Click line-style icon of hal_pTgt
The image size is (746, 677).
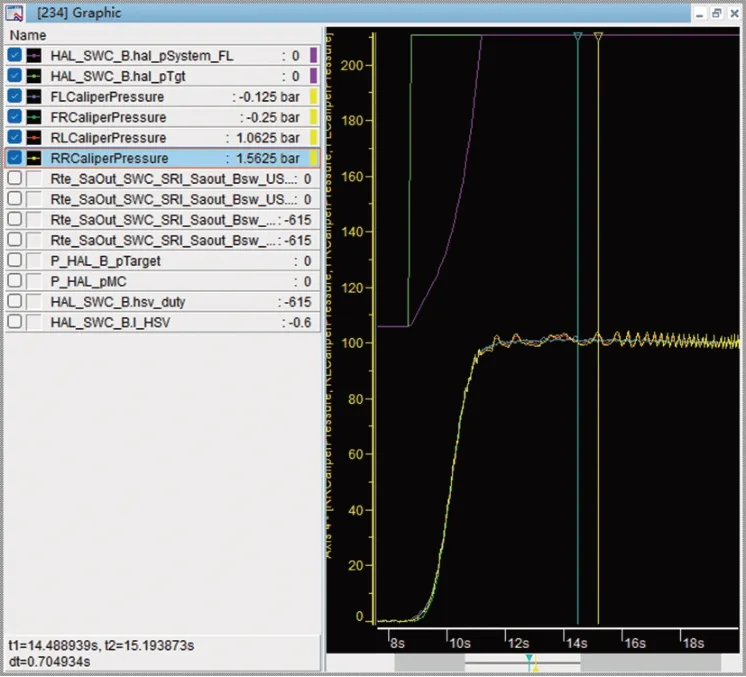pyautogui.click(x=34, y=76)
